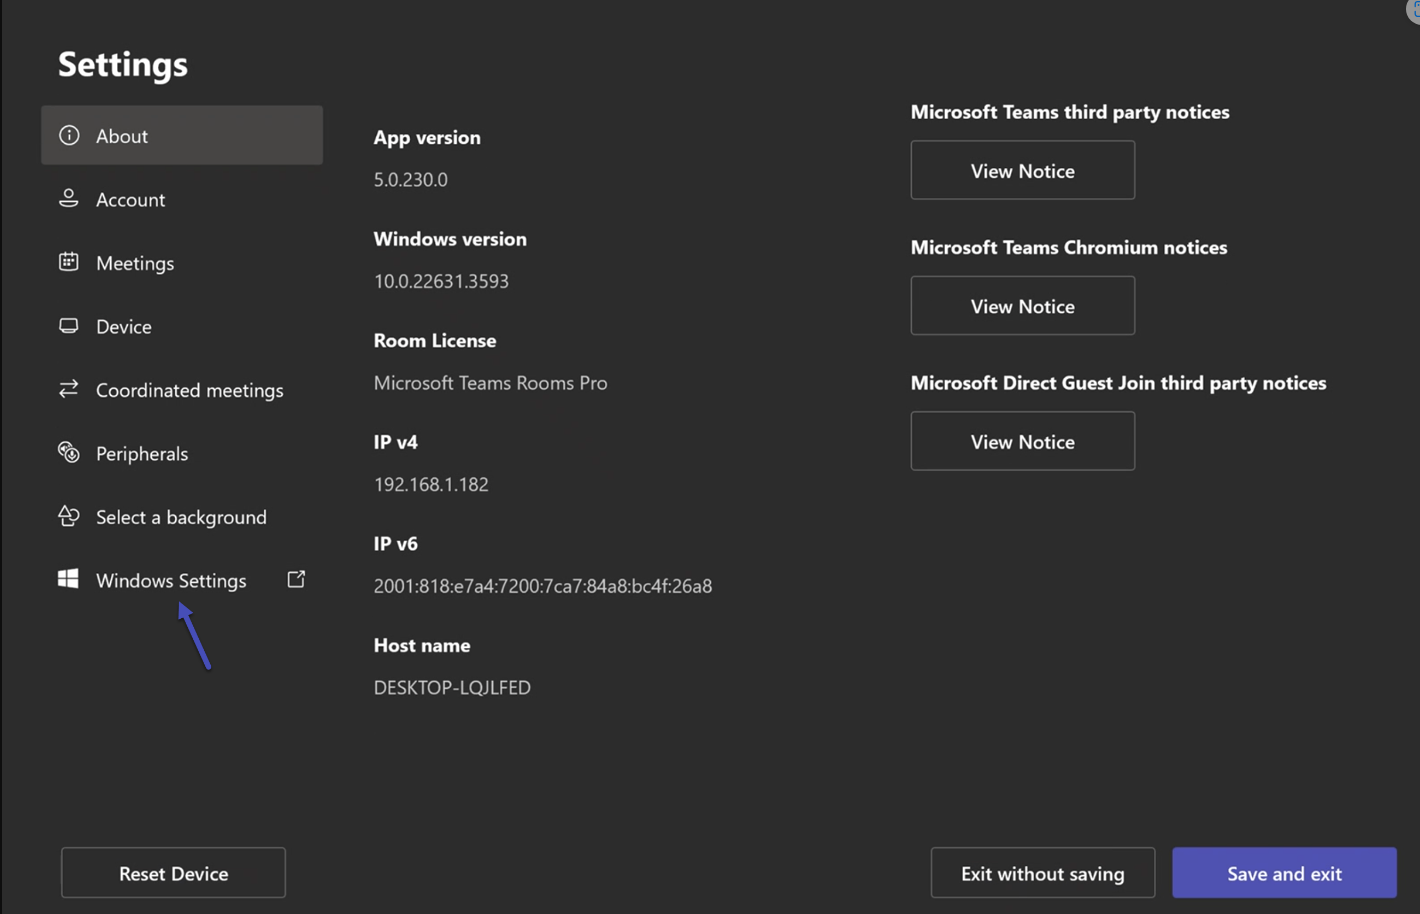Viewport: 1420px width, 914px height.
Task: View the Teams Chromium notice
Action: [1022, 306]
